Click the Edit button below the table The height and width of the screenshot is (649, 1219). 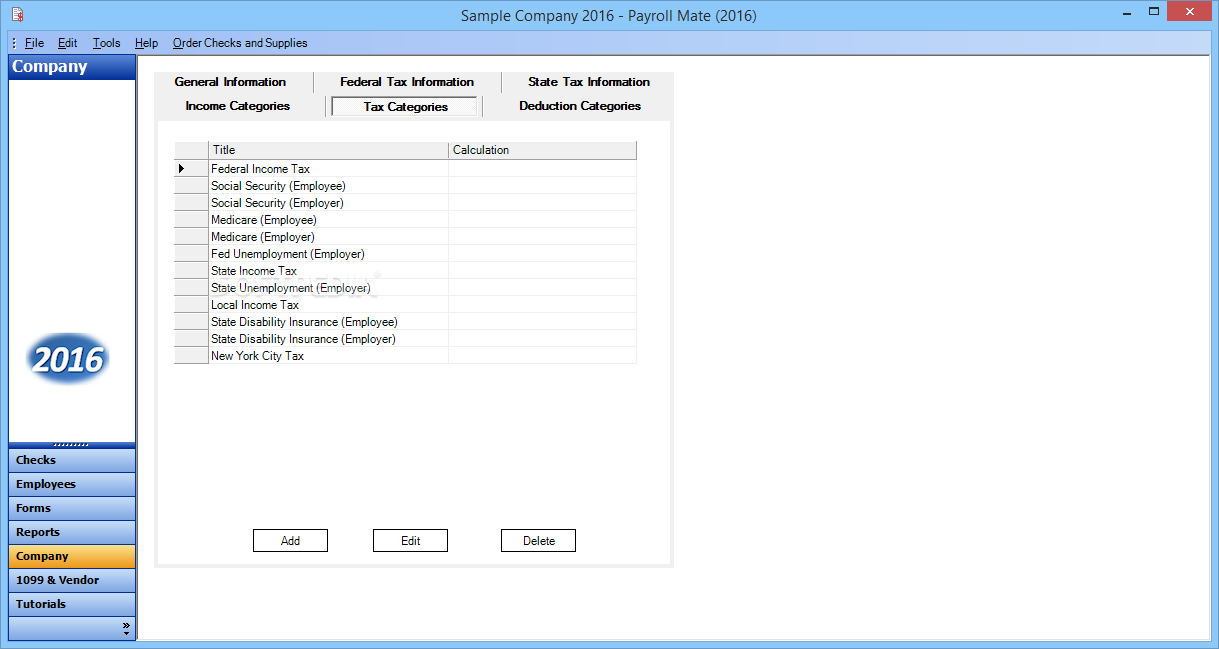pyautogui.click(x=410, y=541)
